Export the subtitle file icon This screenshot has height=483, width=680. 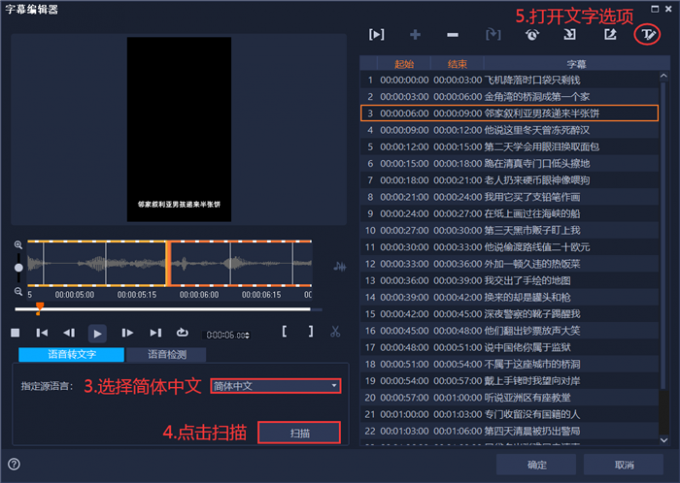click(610, 35)
